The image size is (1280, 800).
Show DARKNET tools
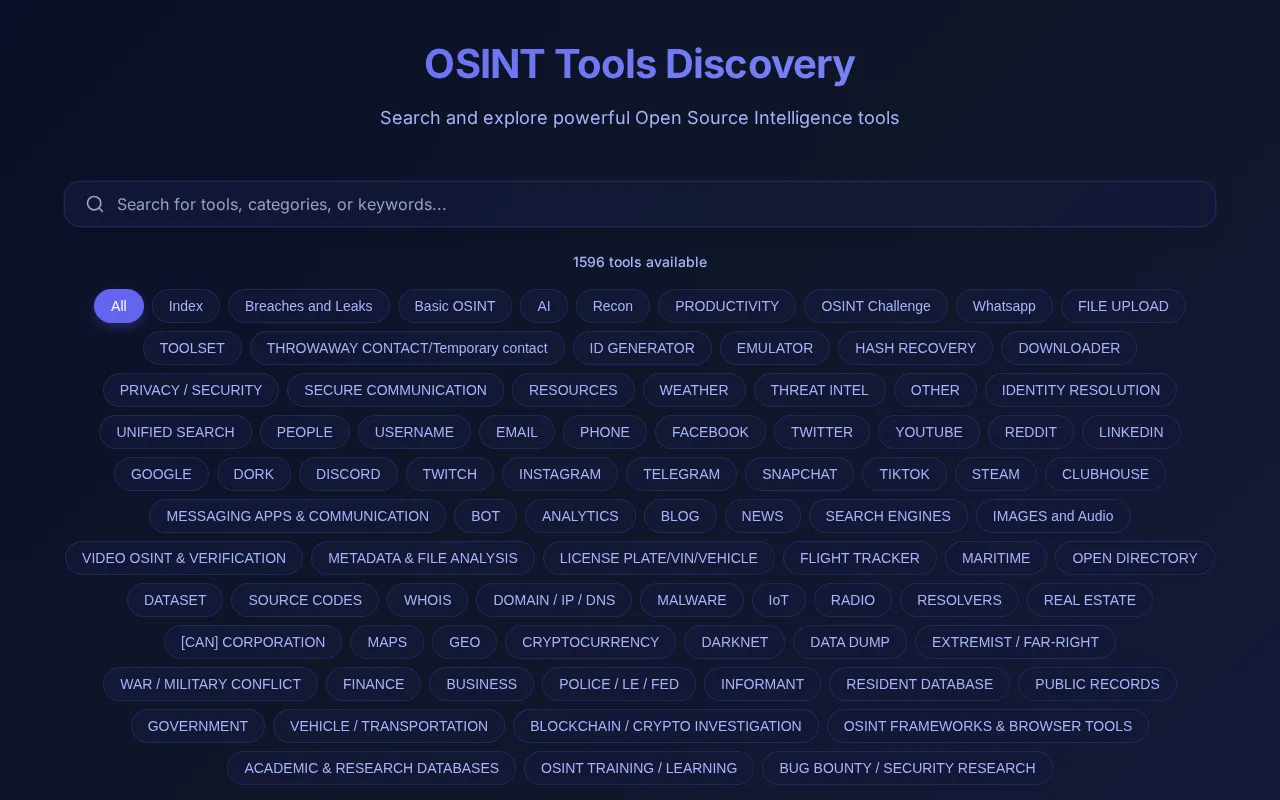pyautogui.click(x=735, y=642)
